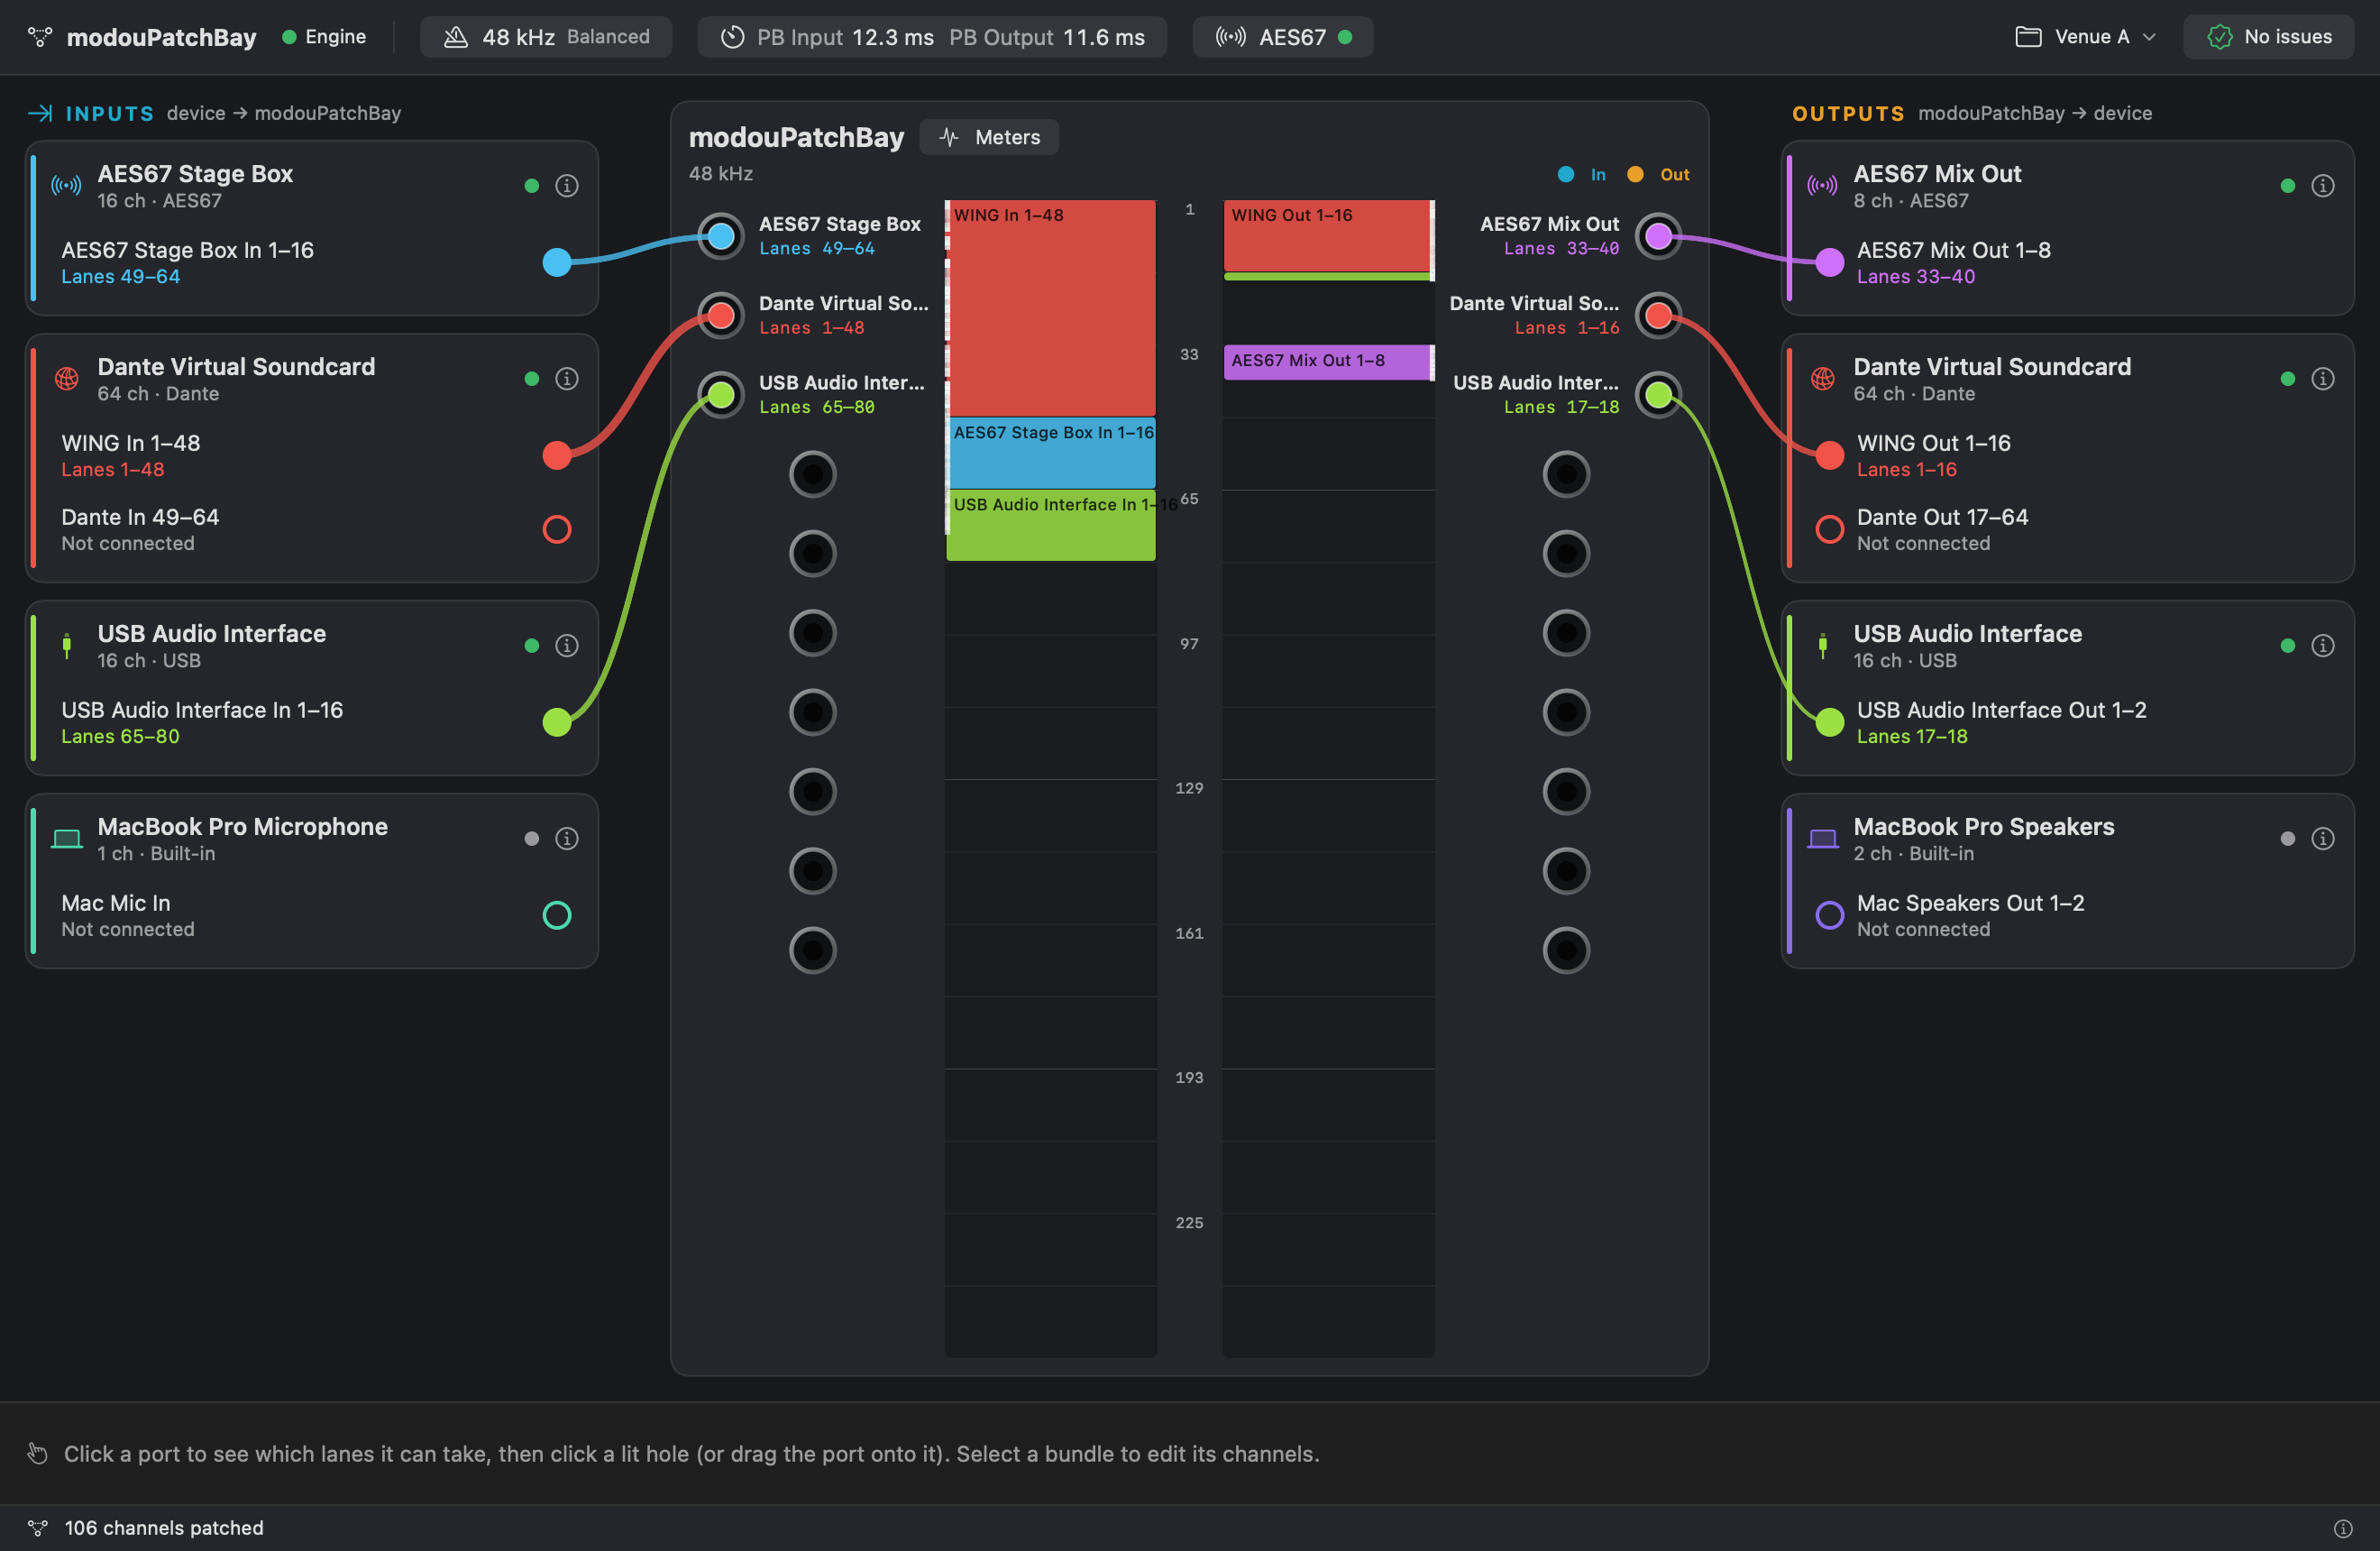Click the USB Audio Interface Out 1–2 port
2380x1551 pixels.
[1830, 722]
